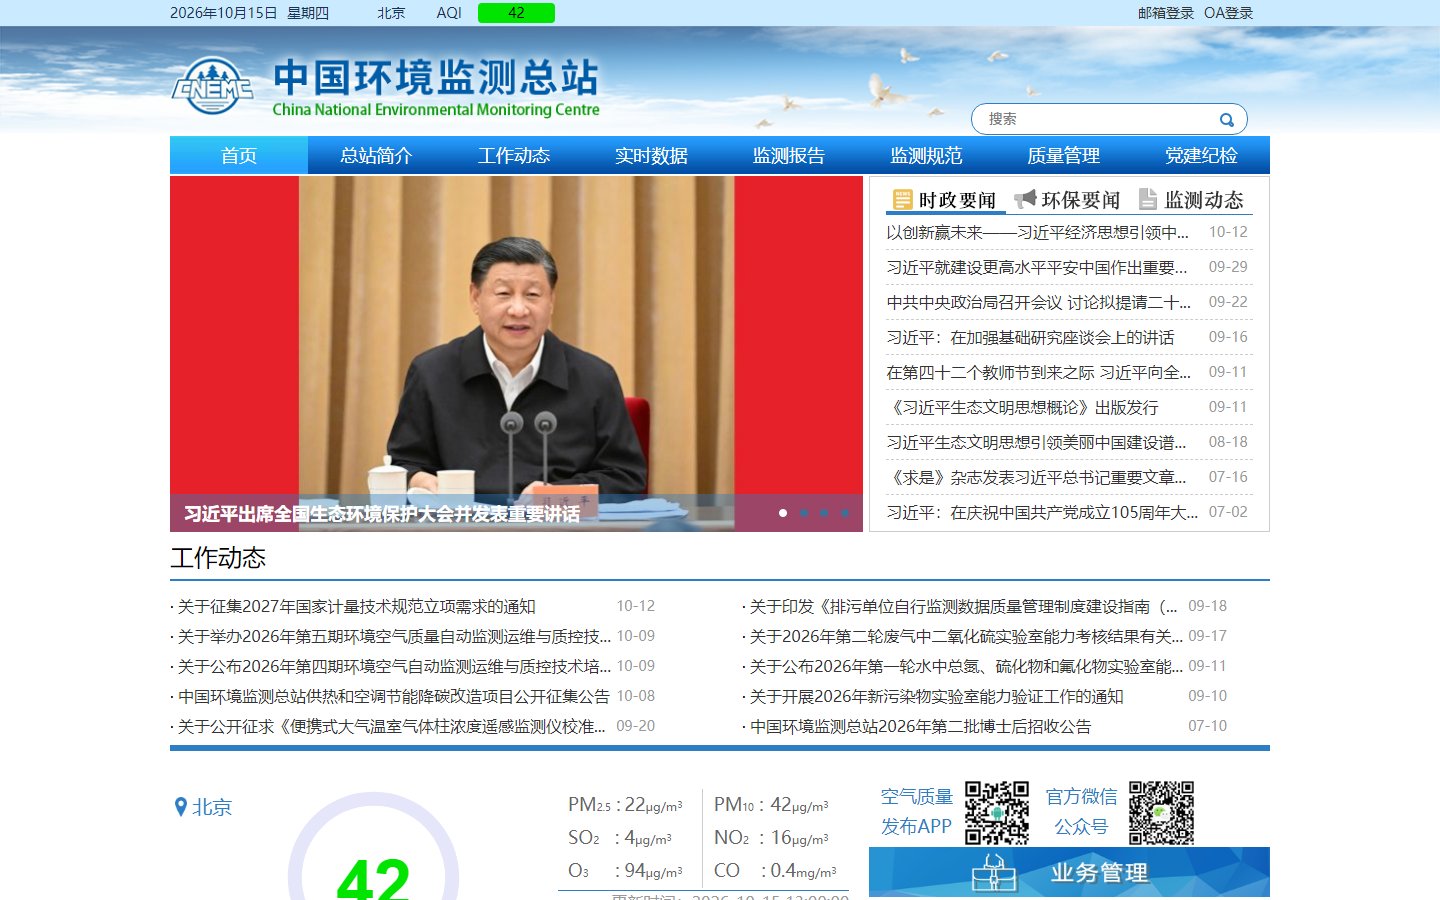This screenshot has width=1440, height=900.
Task: Open the 实时数据 navigation menu
Action: 651,156
